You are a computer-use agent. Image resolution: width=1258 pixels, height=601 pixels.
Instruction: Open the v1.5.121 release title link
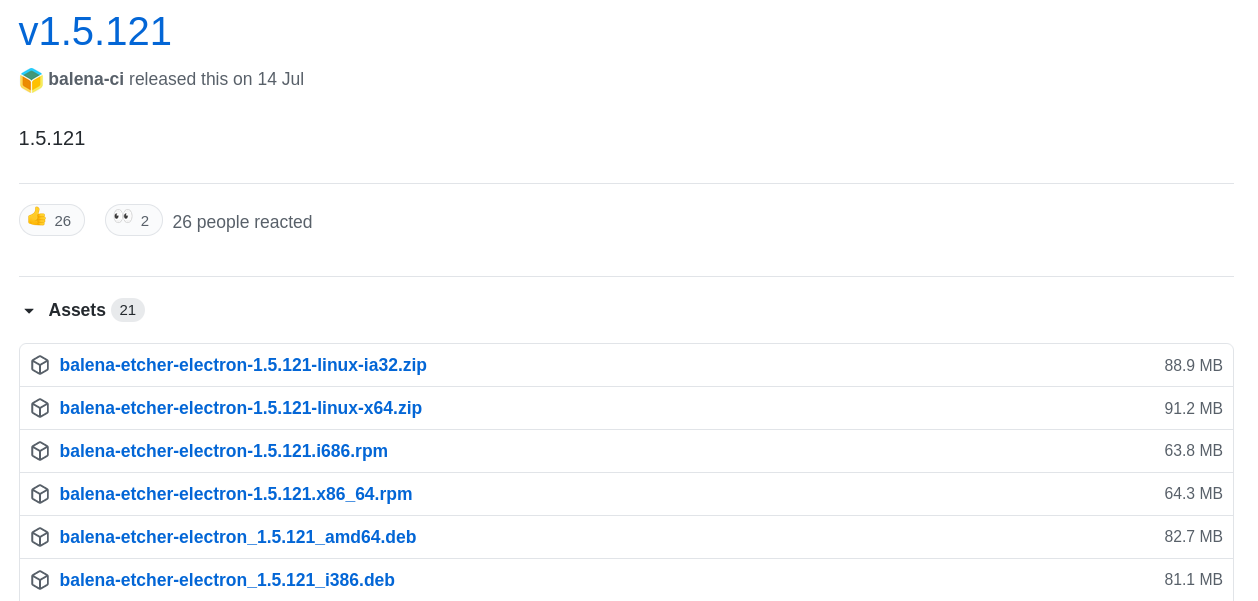click(x=95, y=32)
